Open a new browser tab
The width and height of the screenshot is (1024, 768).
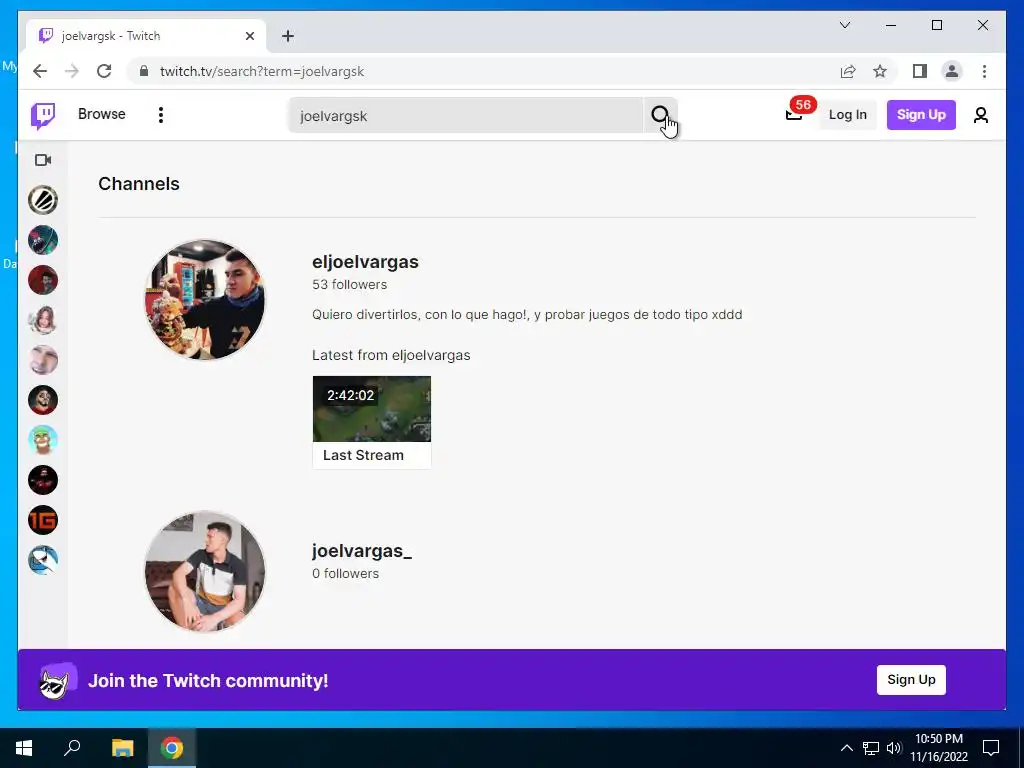click(288, 36)
